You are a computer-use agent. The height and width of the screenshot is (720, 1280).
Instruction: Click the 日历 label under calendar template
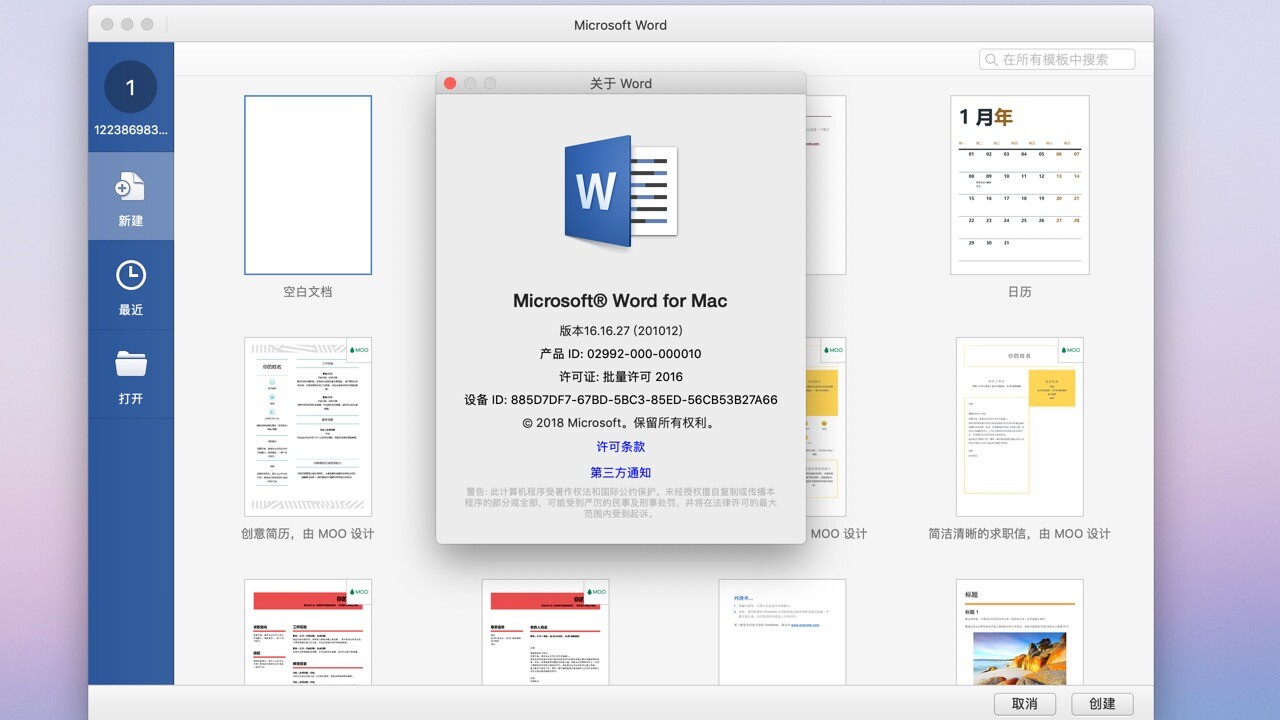[x=1019, y=292]
